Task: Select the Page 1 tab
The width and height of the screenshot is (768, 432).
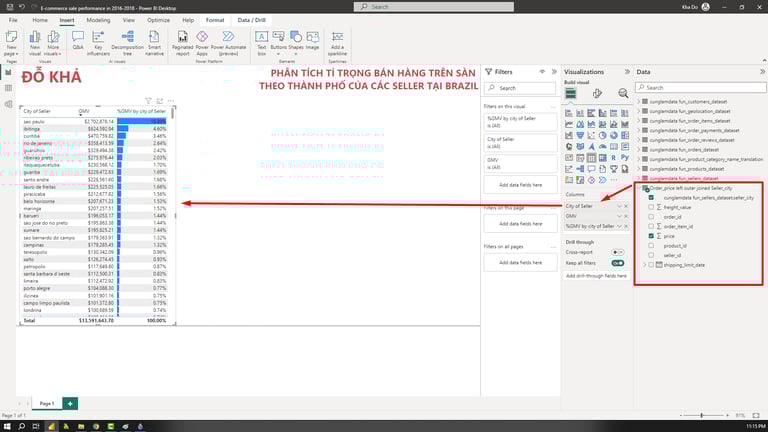Action: pyautogui.click(x=47, y=404)
